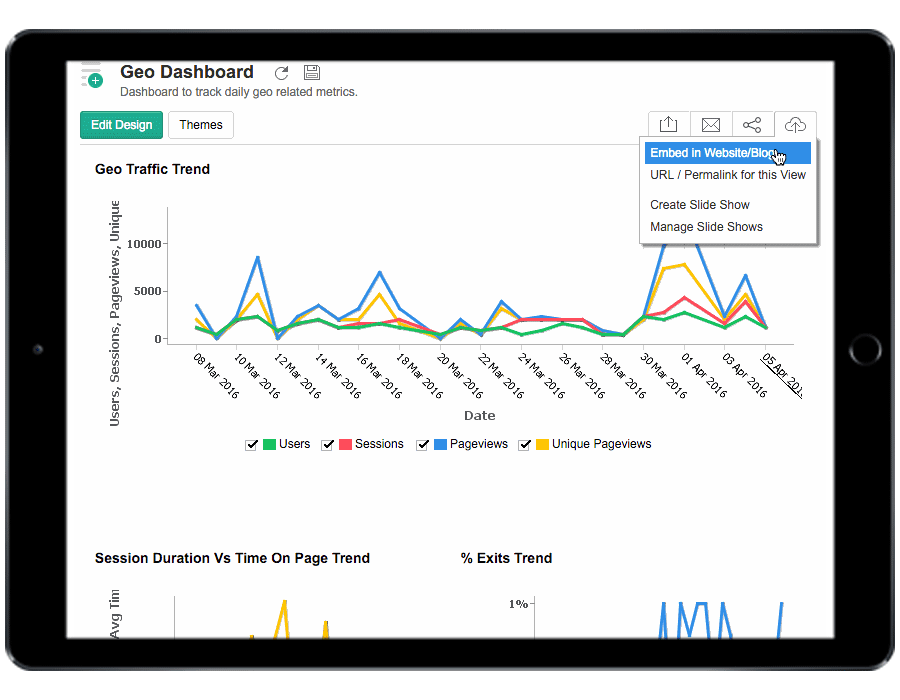Tap the tablet home button
Image resolution: width=900 pixels, height=700 pixels.
pos(865,349)
